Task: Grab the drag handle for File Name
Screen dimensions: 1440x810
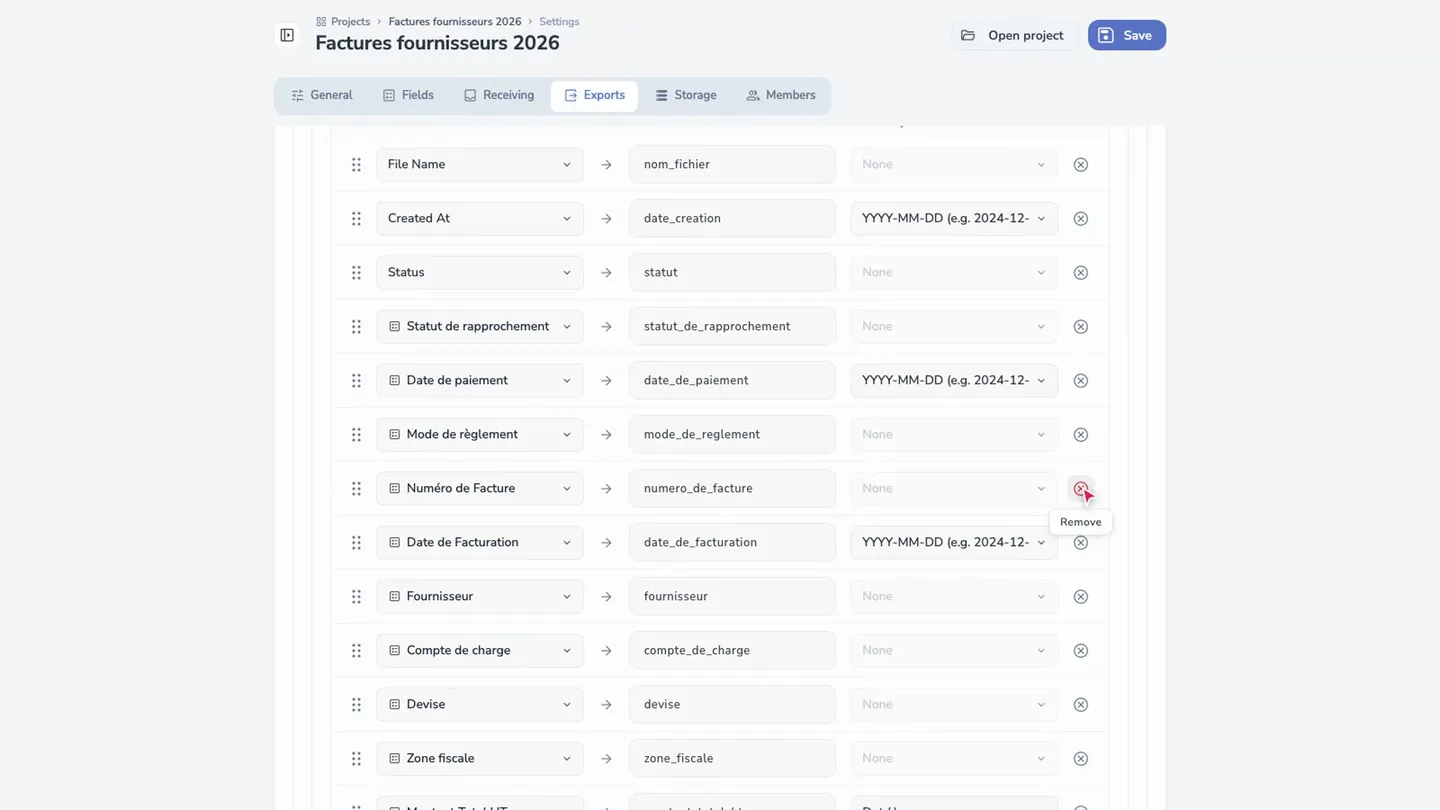Action: tap(356, 164)
